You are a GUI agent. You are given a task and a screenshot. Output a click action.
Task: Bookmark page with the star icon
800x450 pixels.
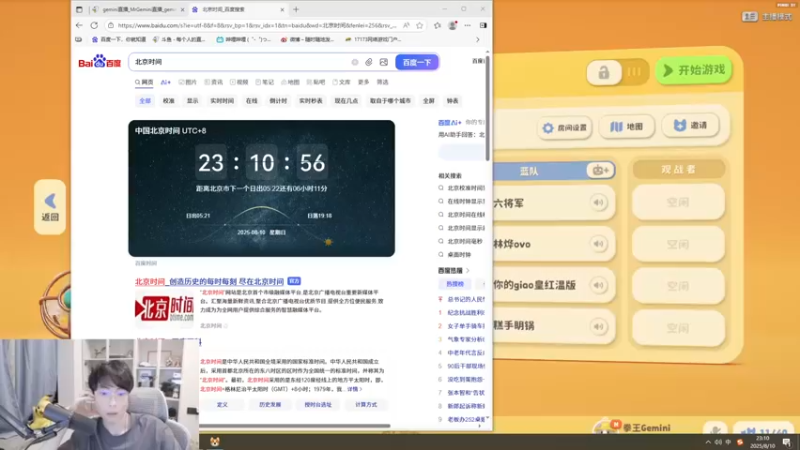pos(419,25)
